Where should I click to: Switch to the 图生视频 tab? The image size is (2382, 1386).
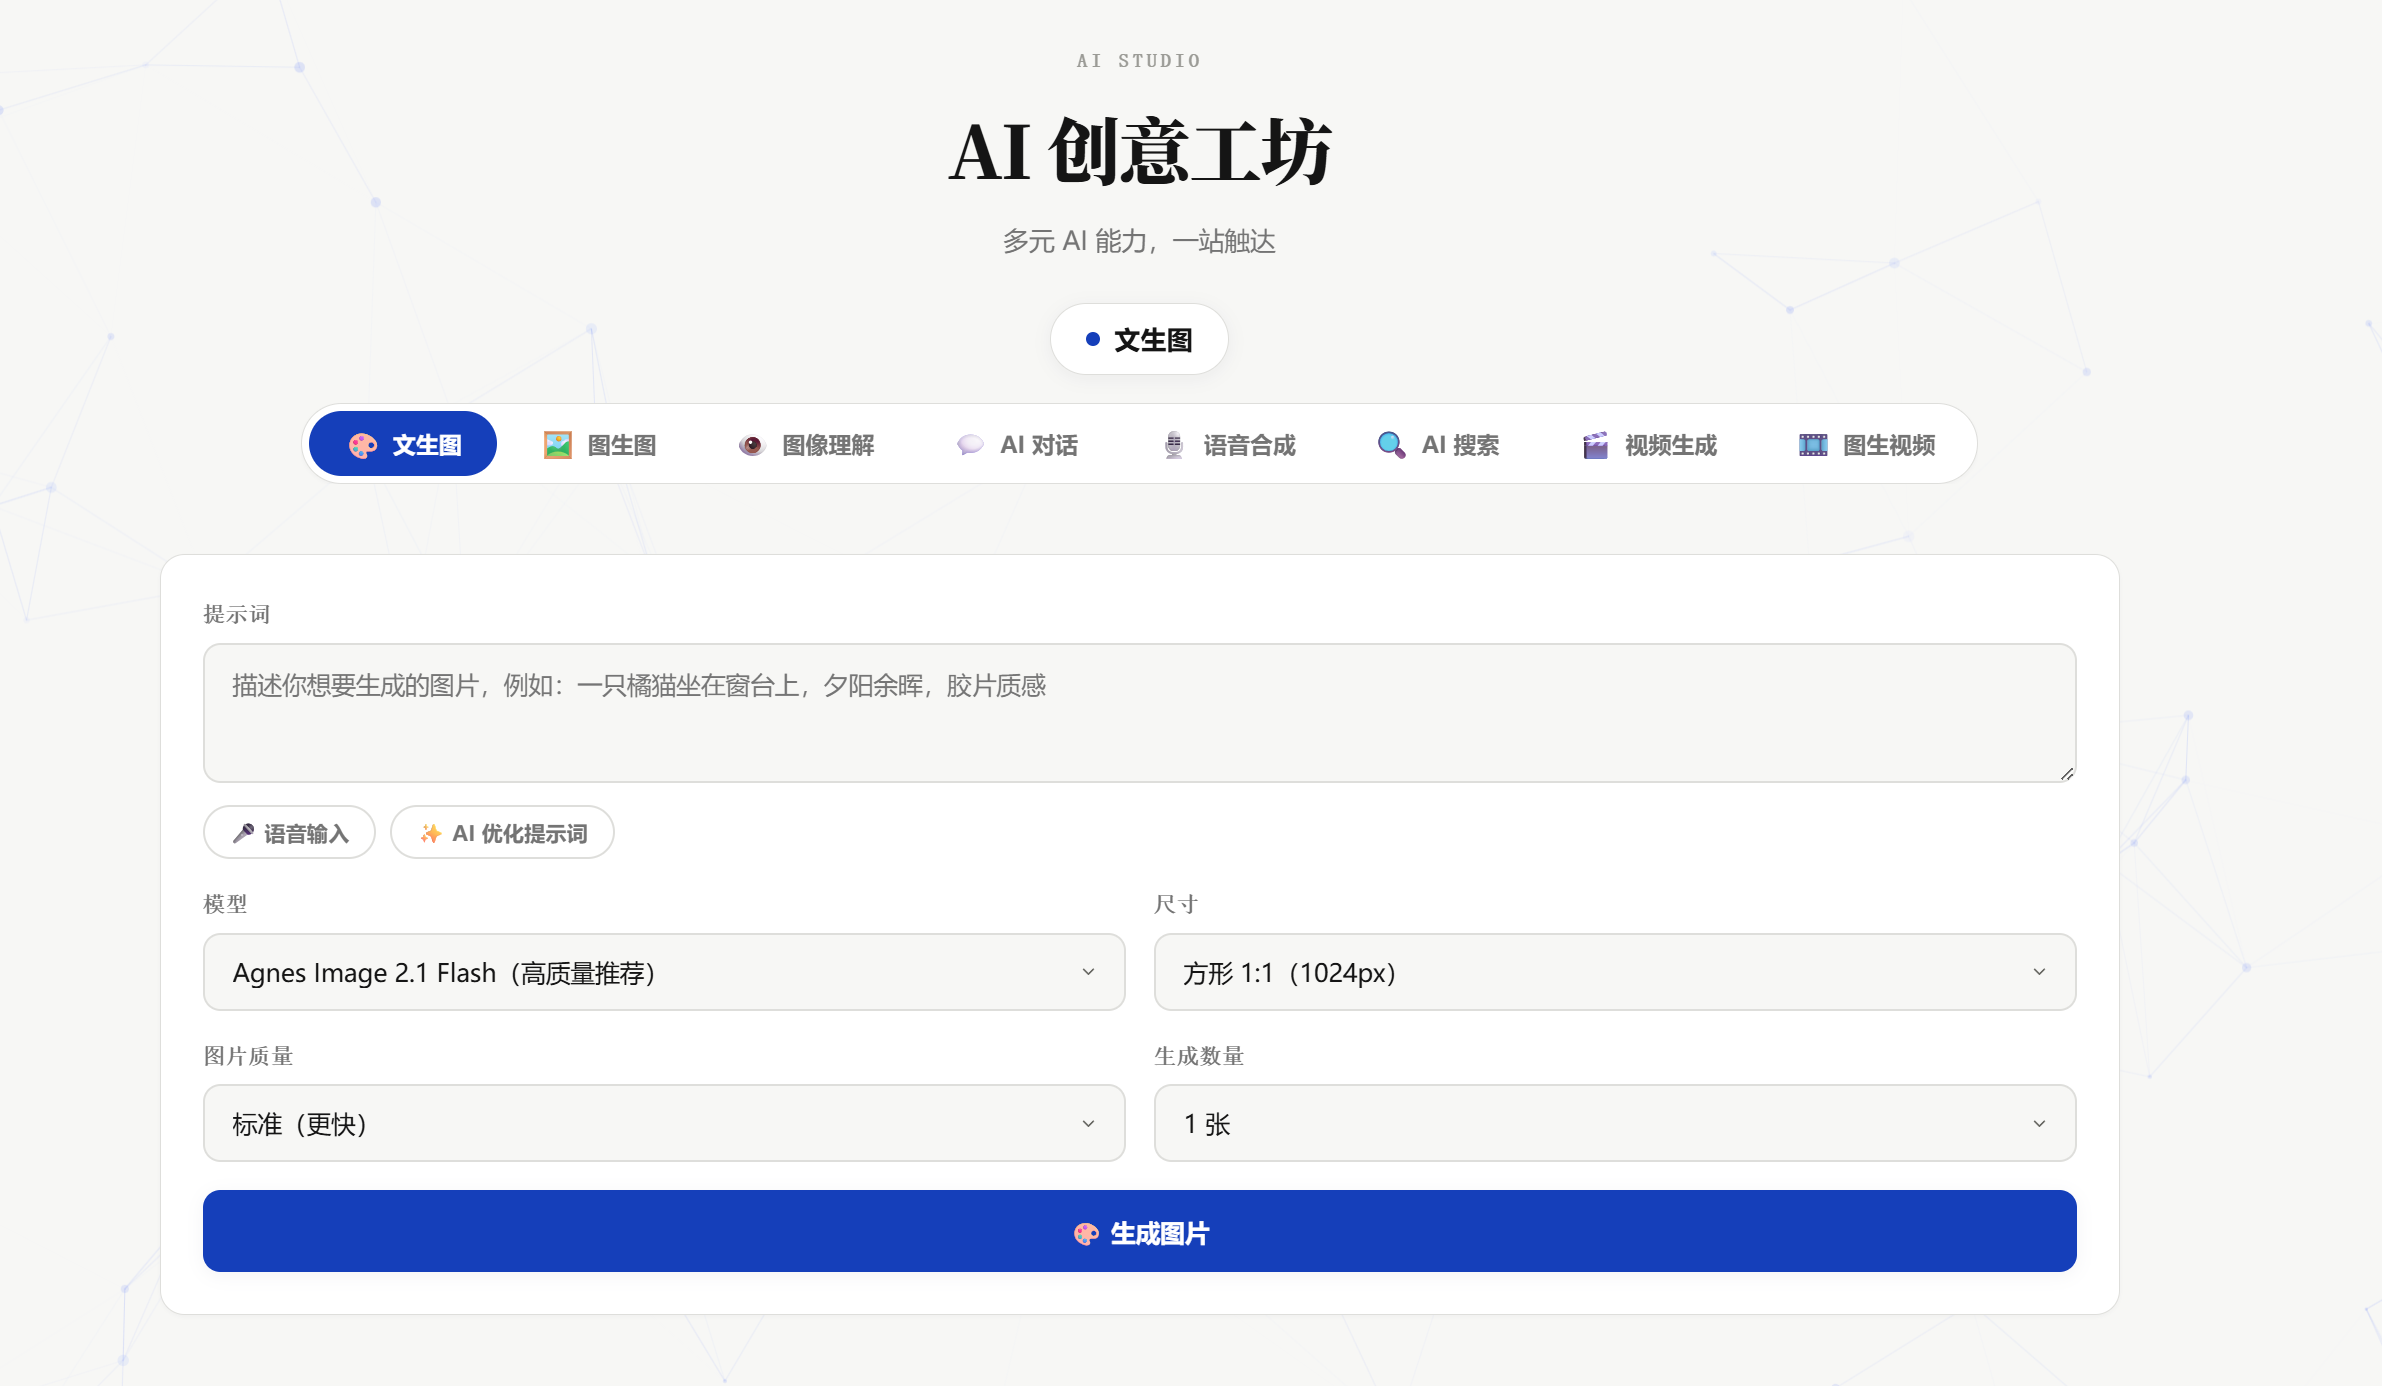point(1867,444)
